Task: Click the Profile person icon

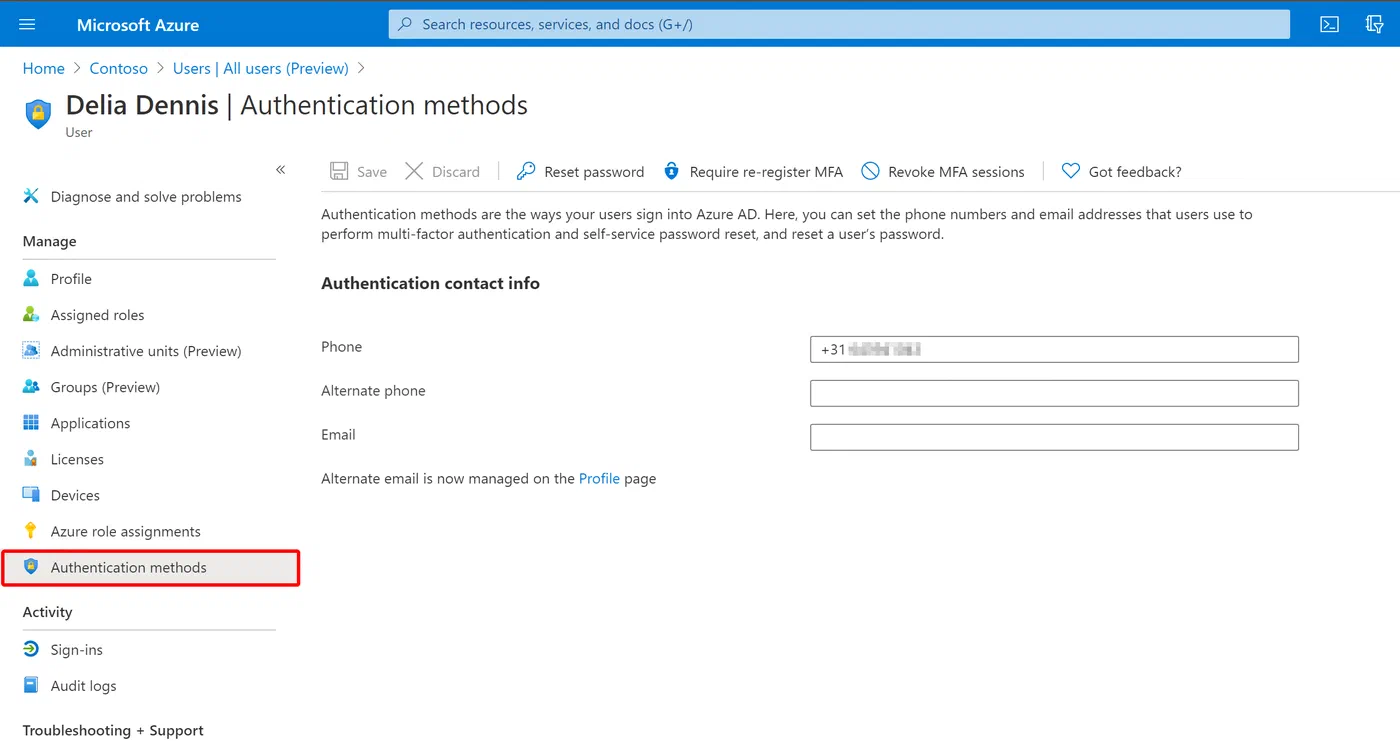Action: coord(31,279)
